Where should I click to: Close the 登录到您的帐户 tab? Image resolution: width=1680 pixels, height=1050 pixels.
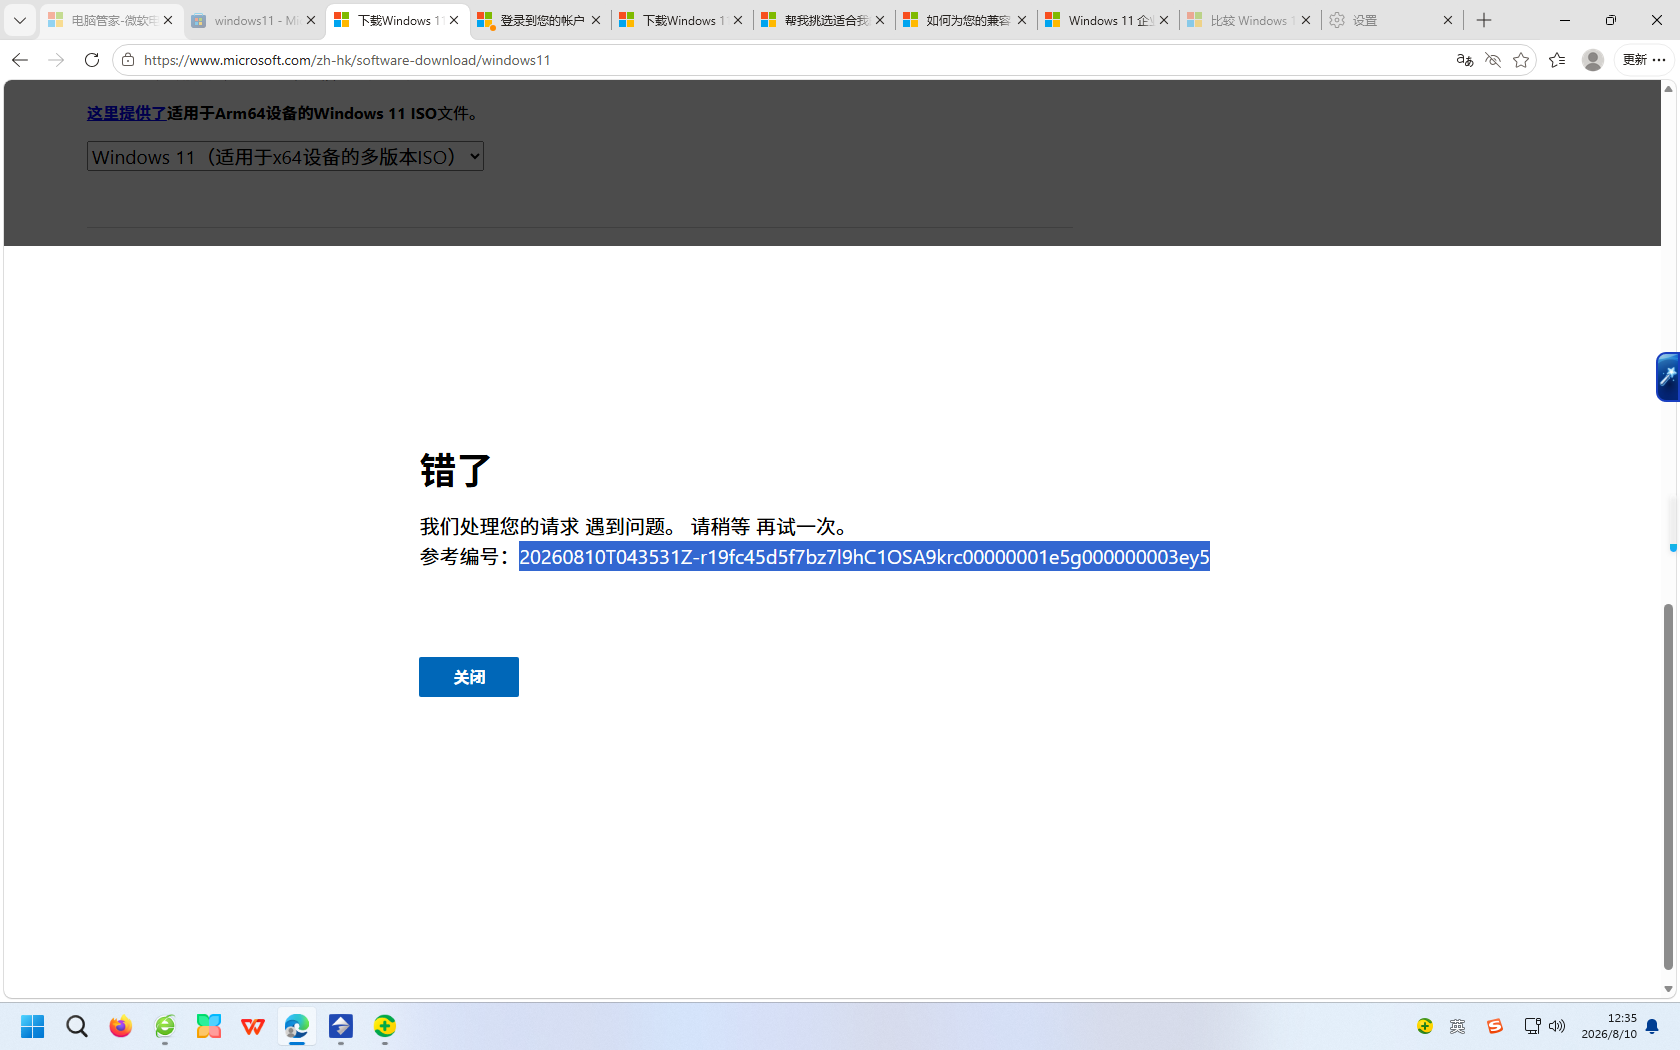(x=596, y=20)
